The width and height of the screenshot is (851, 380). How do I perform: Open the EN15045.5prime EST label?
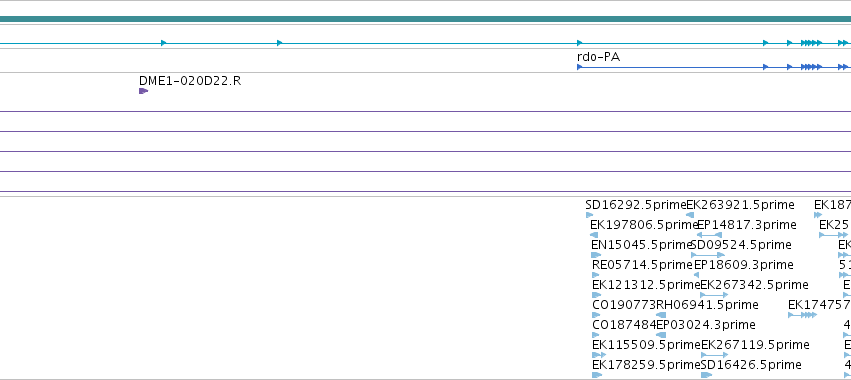coord(642,245)
